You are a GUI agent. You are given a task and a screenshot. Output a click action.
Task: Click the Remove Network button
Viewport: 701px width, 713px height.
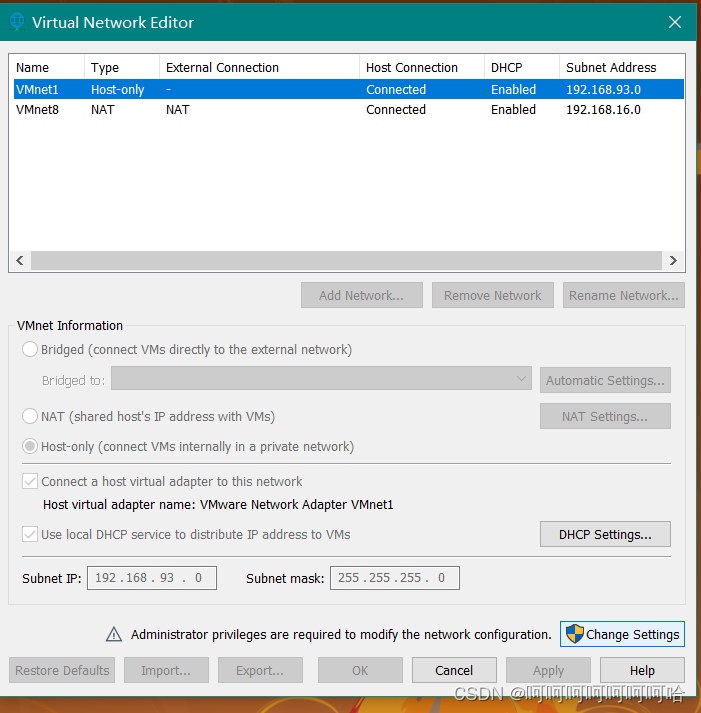493,295
